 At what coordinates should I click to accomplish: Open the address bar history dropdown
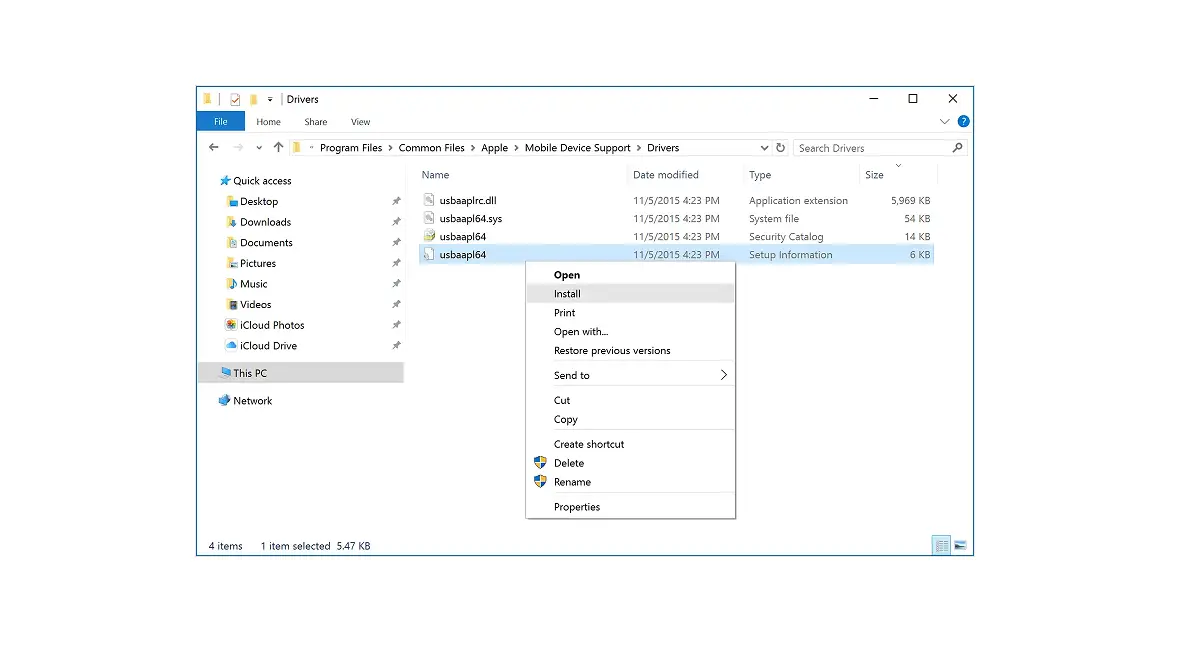(x=765, y=147)
